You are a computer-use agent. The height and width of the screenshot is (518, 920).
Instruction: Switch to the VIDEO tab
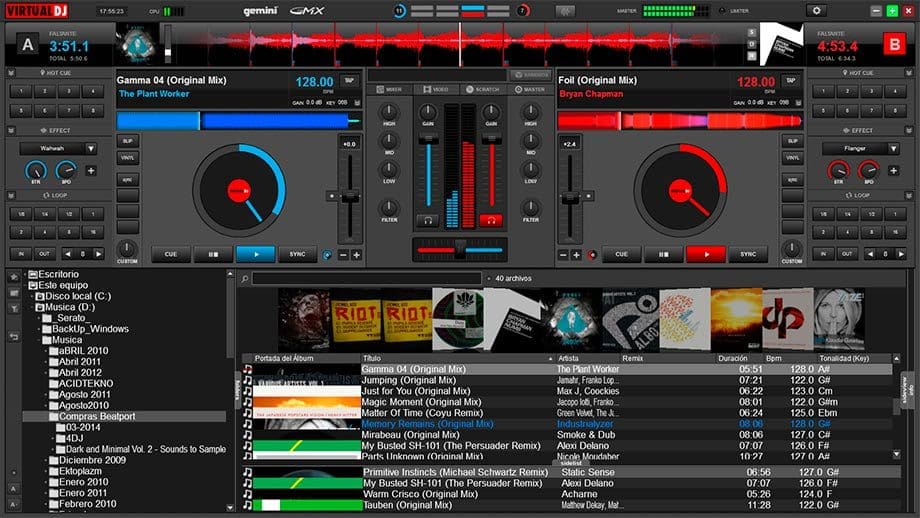pos(436,90)
